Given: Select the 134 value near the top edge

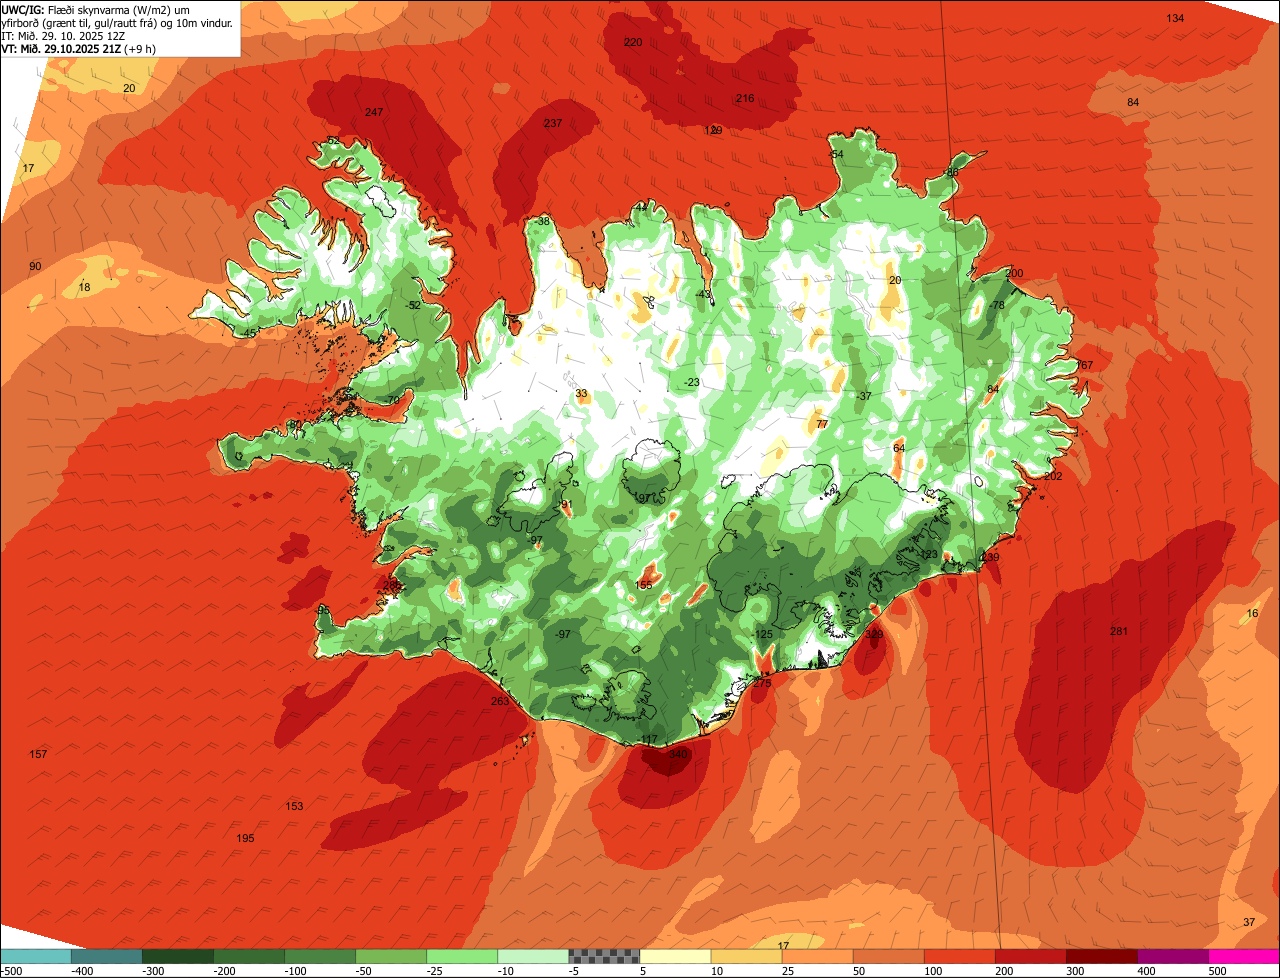Looking at the screenshot, I should [1176, 19].
